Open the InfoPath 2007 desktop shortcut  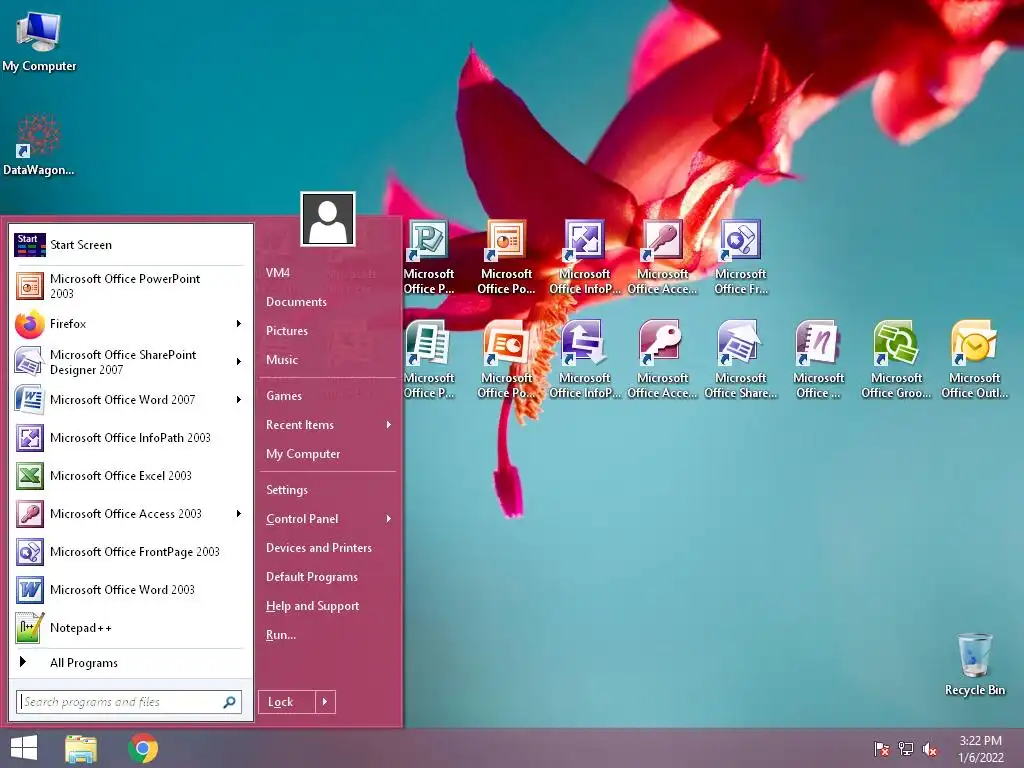(584, 359)
